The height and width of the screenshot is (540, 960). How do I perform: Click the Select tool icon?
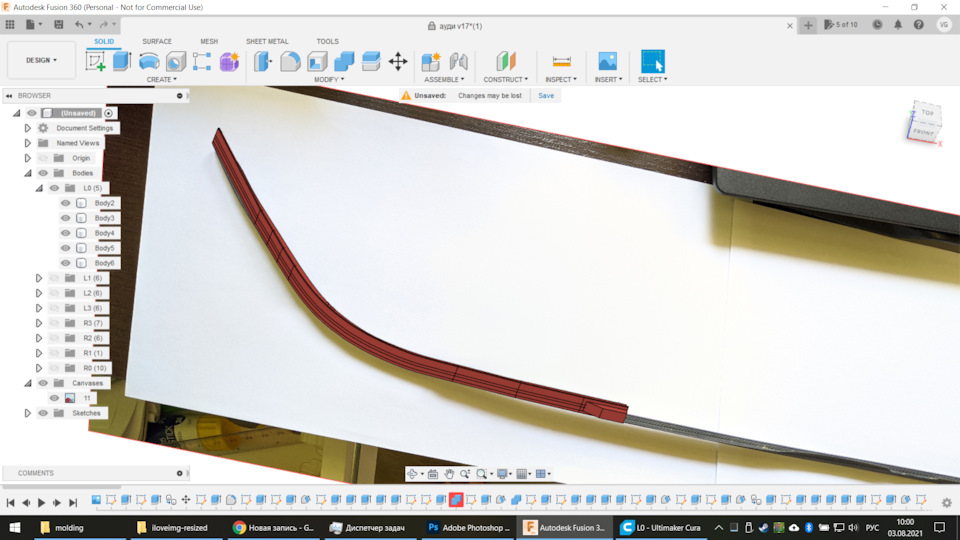(x=653, y=61)
